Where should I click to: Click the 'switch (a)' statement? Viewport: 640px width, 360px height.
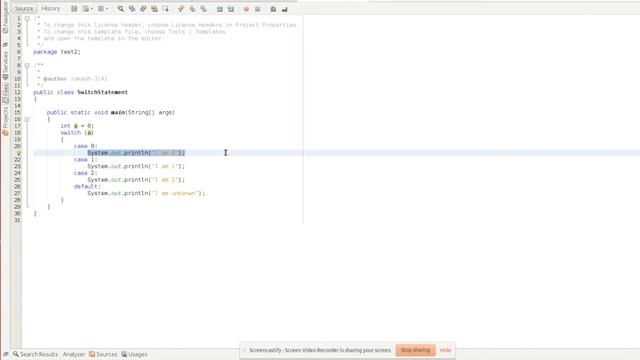[x=77, y=133]
